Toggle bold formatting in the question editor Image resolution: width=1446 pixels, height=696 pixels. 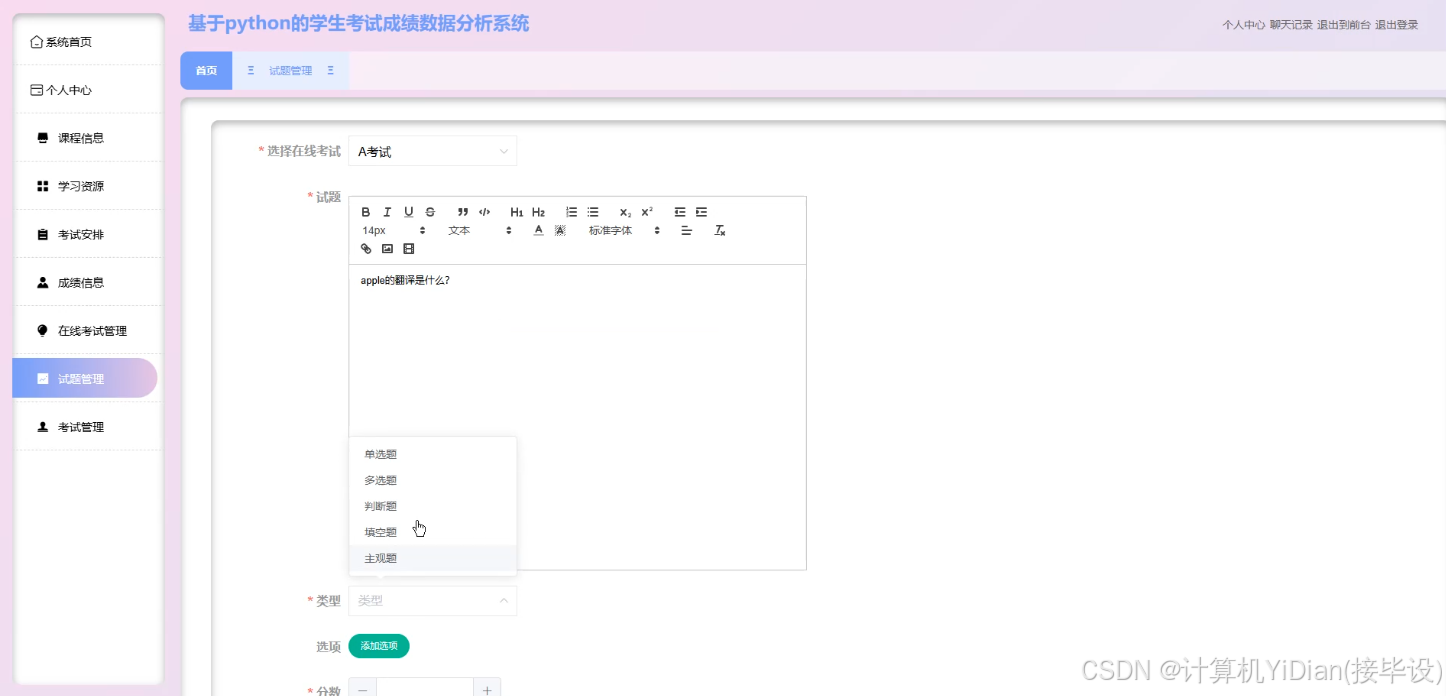[366, 211]
